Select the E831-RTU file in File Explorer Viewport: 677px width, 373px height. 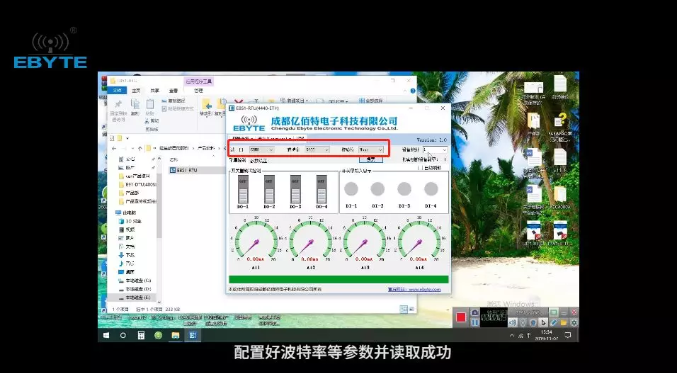(x=197, y=170)
